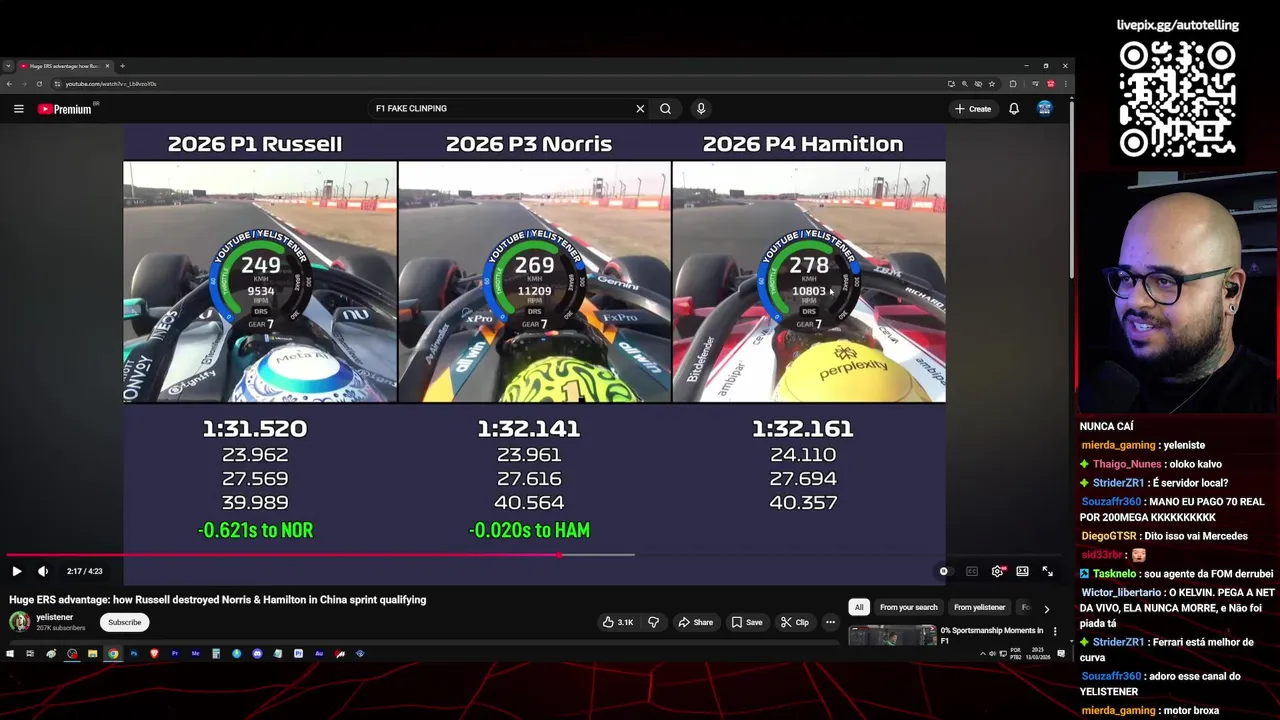Mute the video volume speaker
The height and width of the screenshot is (720, 1280).
(x=43, y=571)
